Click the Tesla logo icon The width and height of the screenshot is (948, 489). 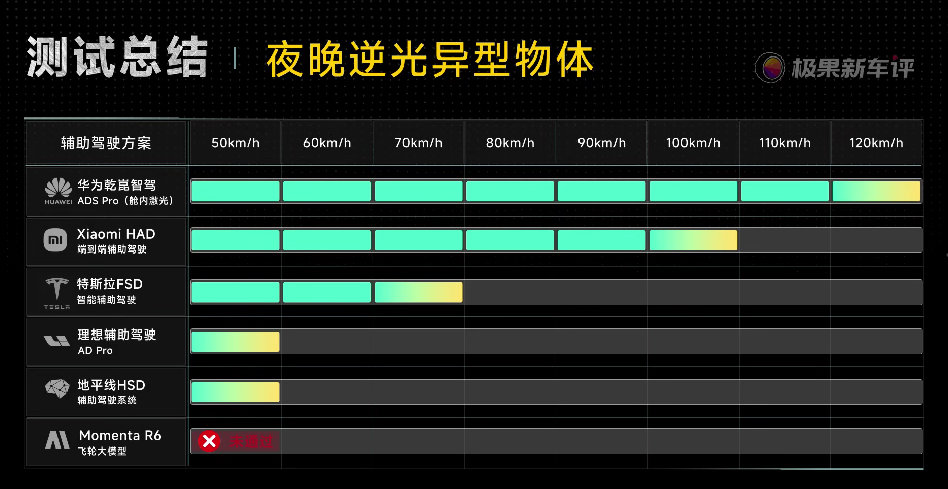point(57,292)
